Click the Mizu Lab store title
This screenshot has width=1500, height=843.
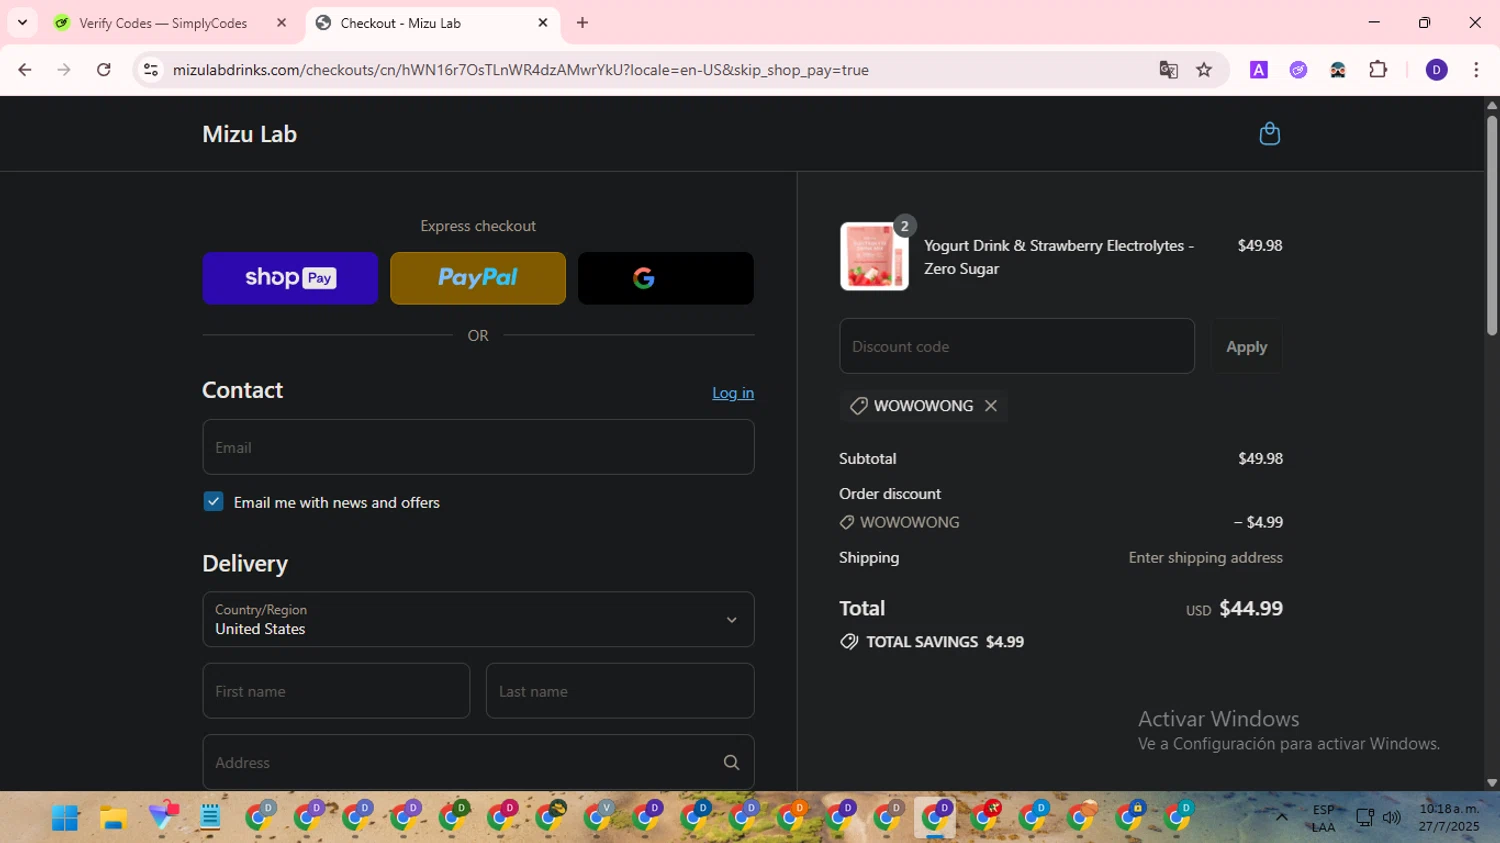[250, 134]
